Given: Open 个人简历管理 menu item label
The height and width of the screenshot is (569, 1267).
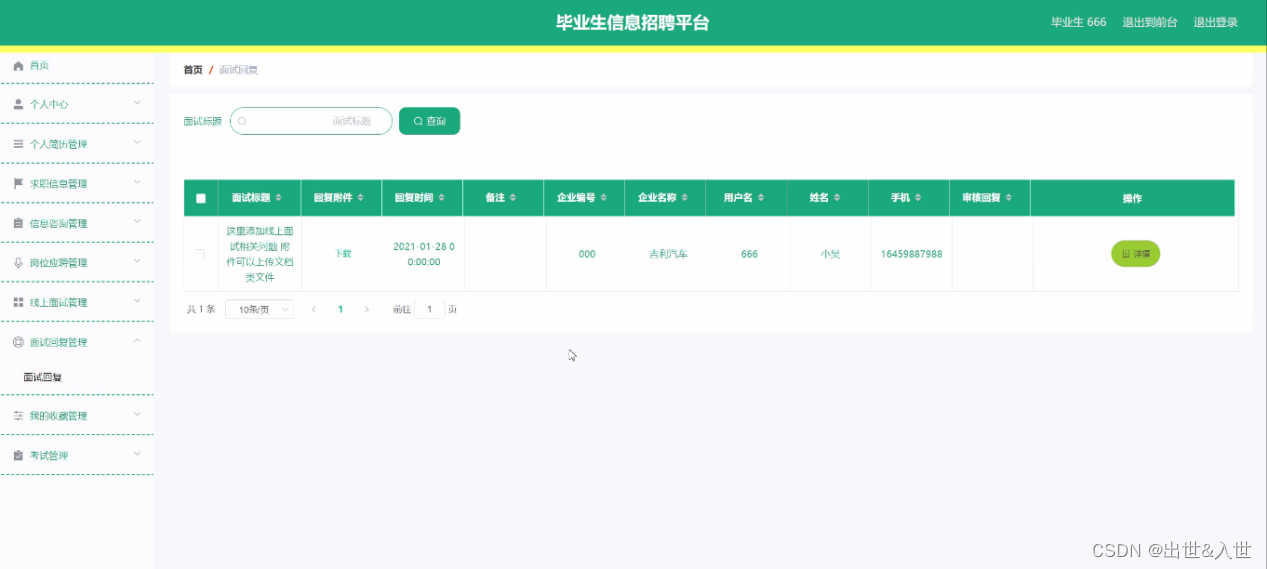Looking at the screenshot, I should (x=59, y=144).
